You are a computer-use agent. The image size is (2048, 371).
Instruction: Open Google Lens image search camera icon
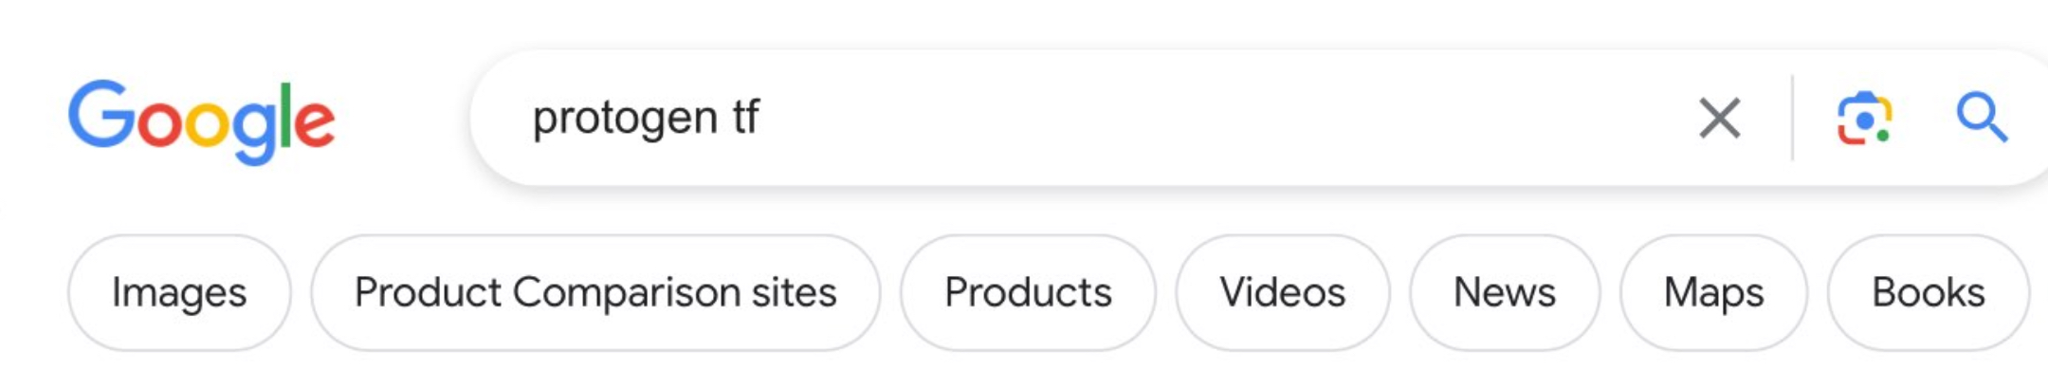pos(1864,118)
